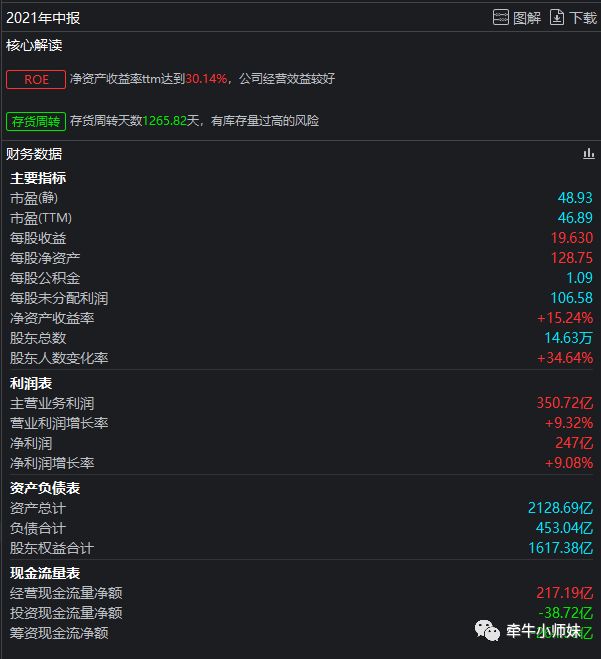Screen dimensions: 601x659
Task: Click the 2128.69亿 total assets value
Action: (x=560, y=508)
